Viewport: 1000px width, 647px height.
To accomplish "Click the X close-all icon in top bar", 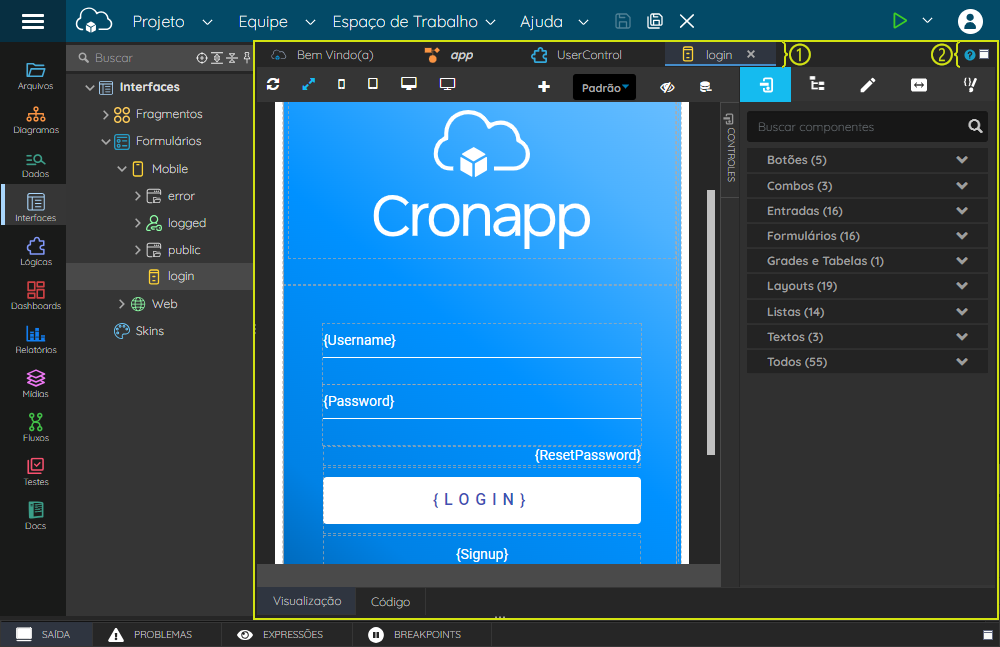I will pyautogui.click(x=687, y=22).
